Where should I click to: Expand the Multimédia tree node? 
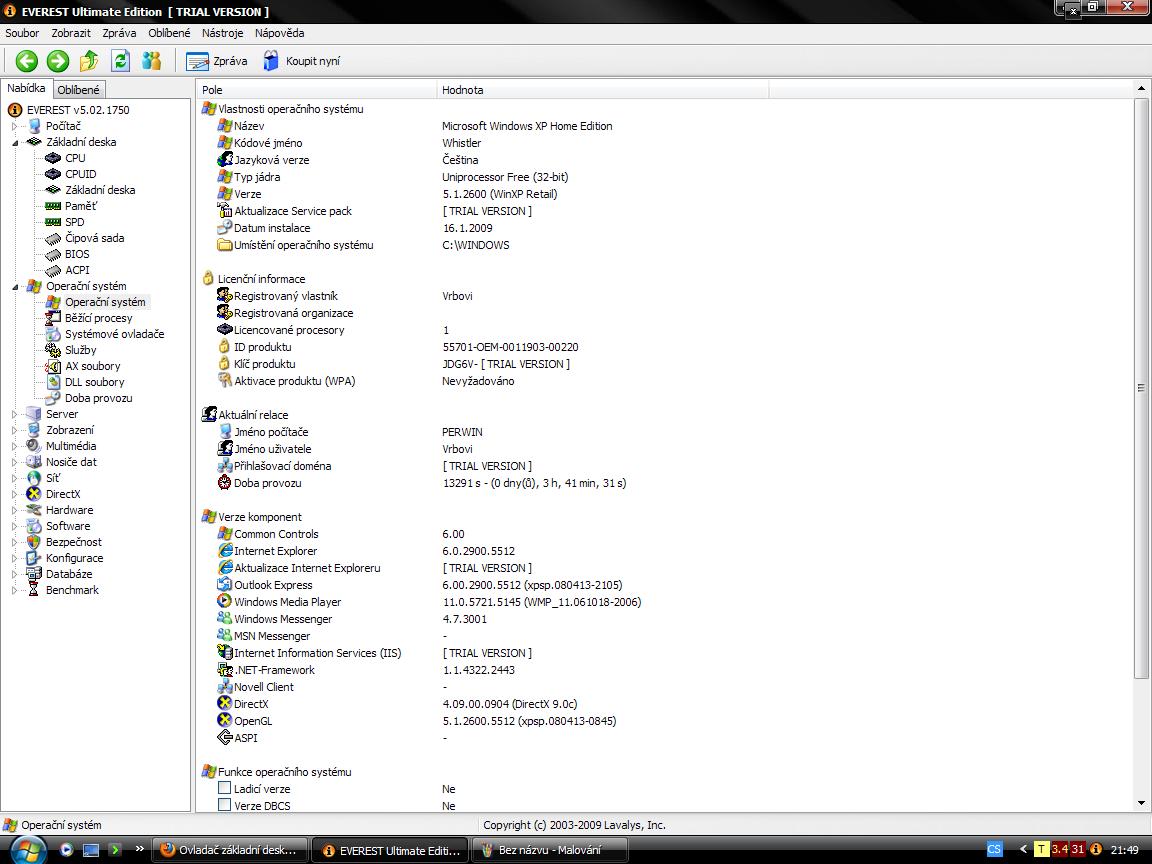14,446
